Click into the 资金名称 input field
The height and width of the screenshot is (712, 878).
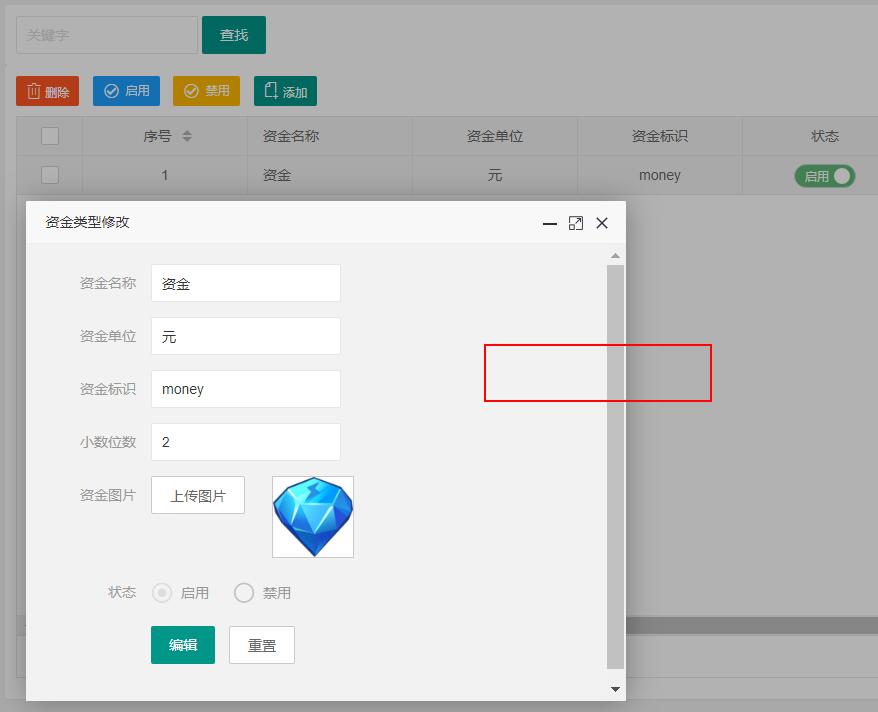coord(246,283)
